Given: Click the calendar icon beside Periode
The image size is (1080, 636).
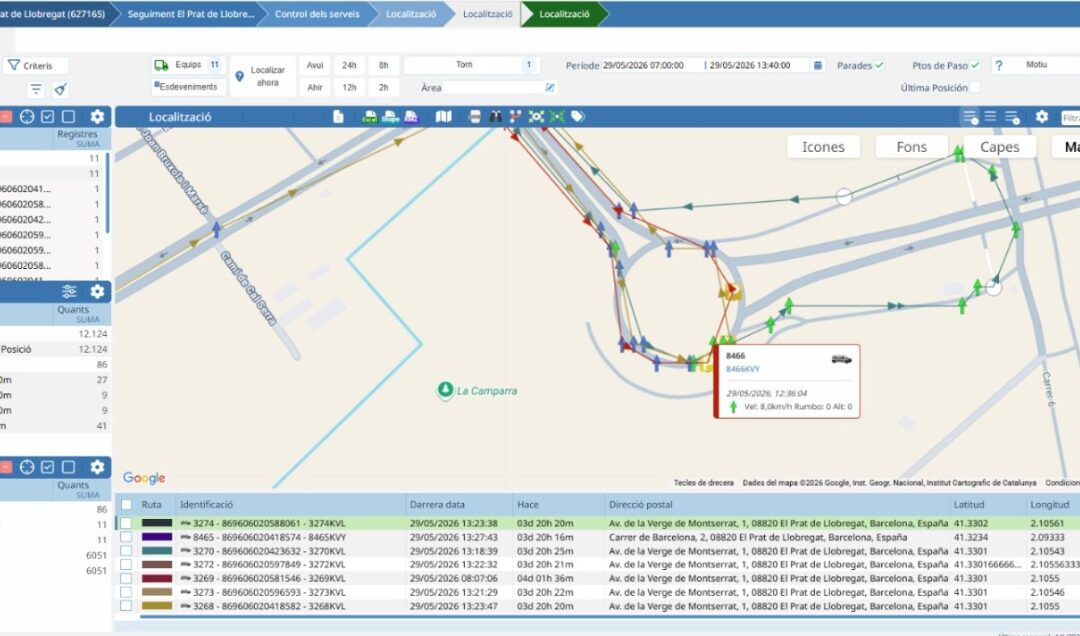Looking at the screenshot, I should click(x=818, y=65).
